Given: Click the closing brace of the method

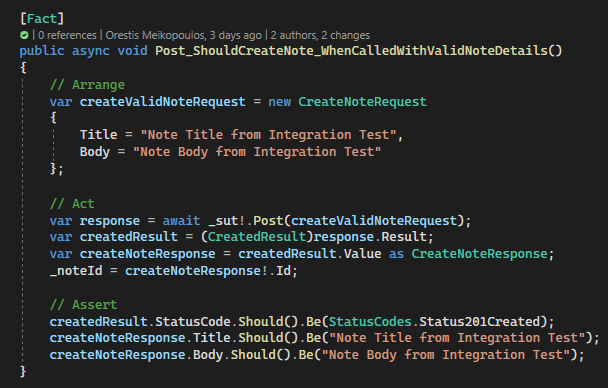Looking at the screenshot, I should (x=23, y=371).
